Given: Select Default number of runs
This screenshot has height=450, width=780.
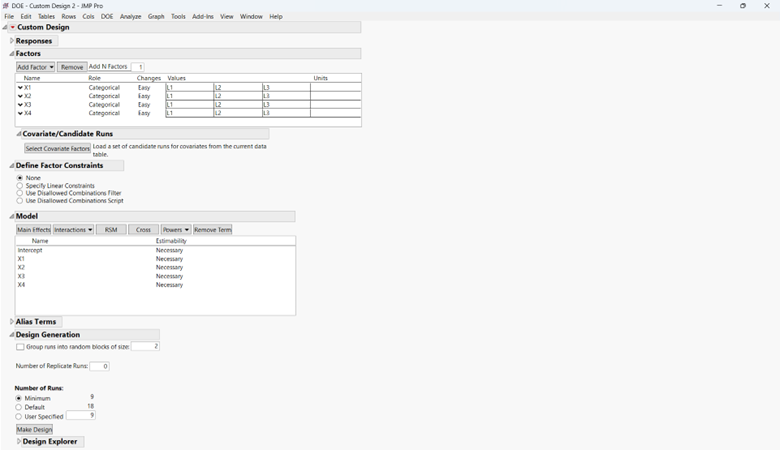Looking at the screenshot, I should click(x=19, y=407).
